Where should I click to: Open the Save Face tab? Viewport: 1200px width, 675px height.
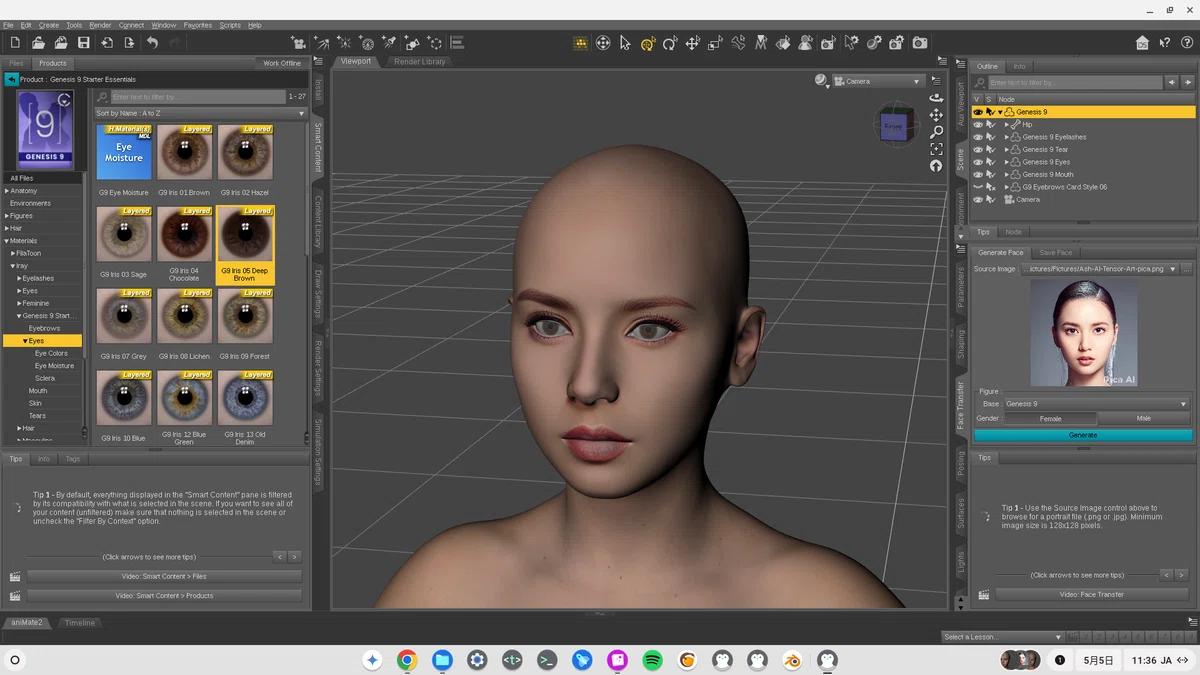1055,253
